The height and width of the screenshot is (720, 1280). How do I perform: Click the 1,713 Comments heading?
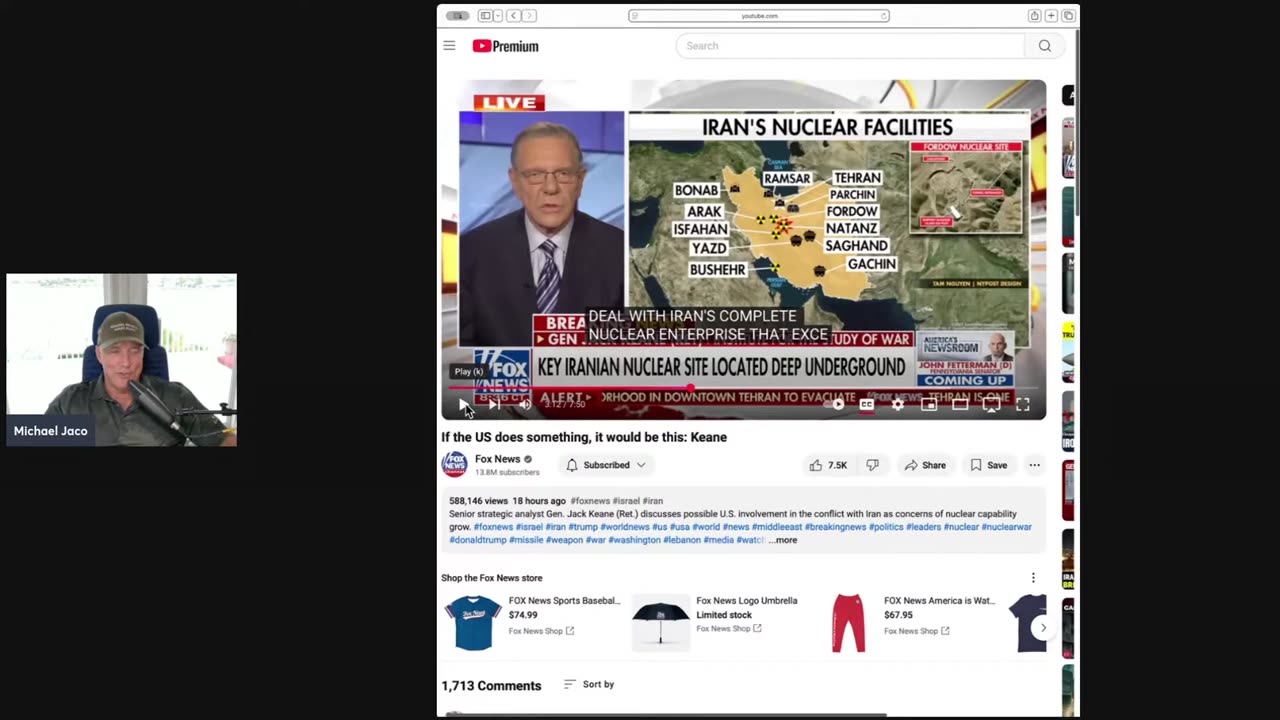pos(491,686)
